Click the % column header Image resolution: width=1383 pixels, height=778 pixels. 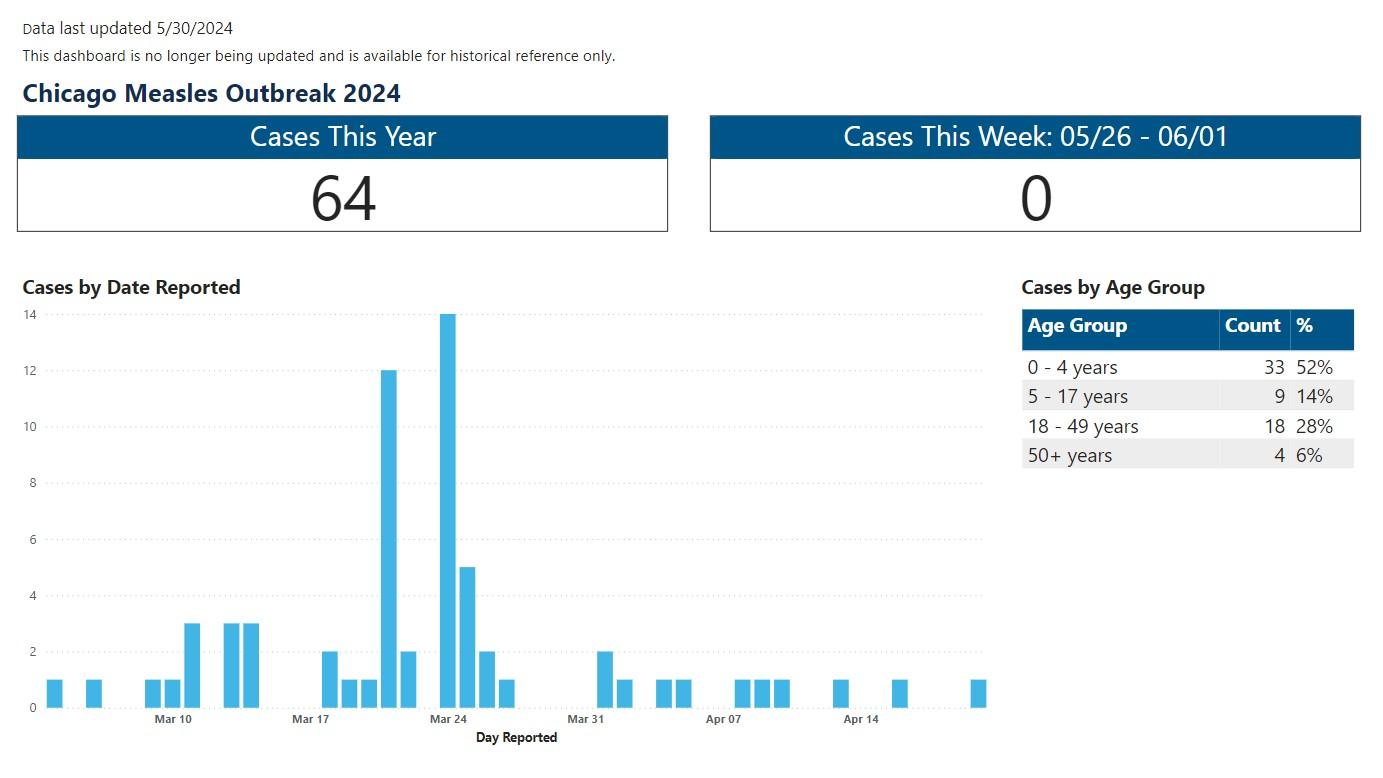coord(1305,326)
